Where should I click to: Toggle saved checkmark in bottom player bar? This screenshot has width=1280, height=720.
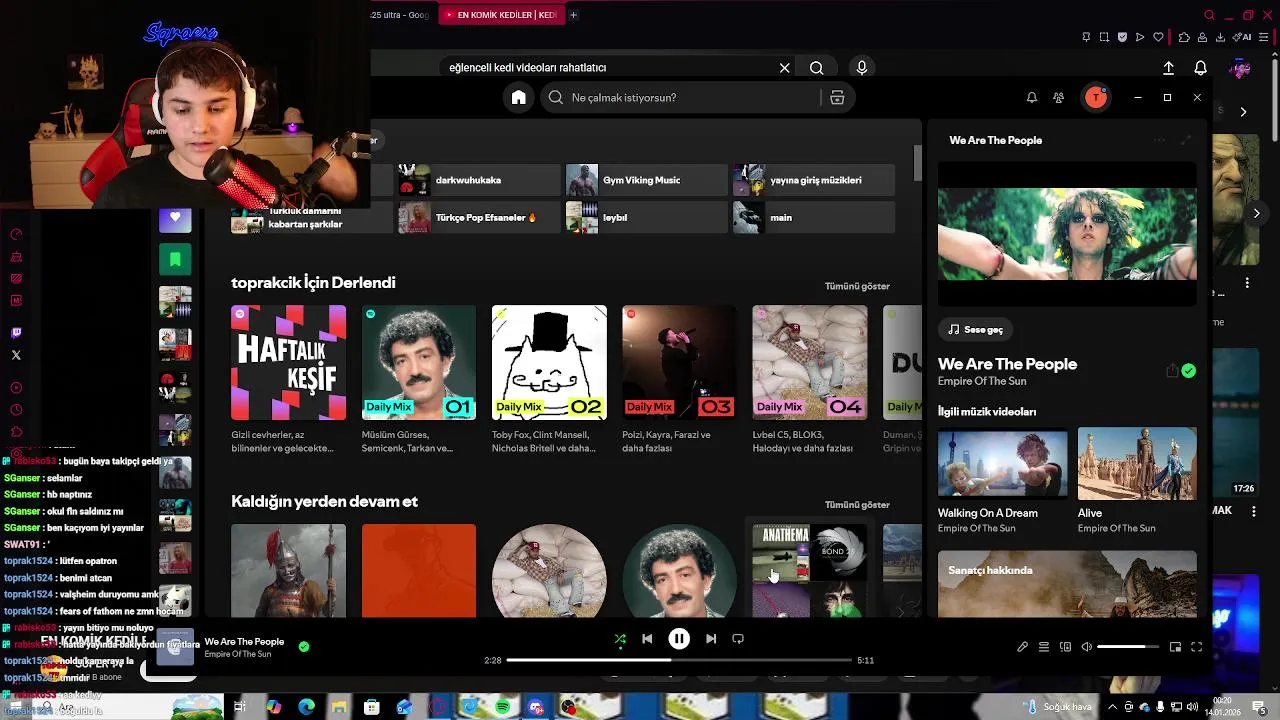coord(304,646)
